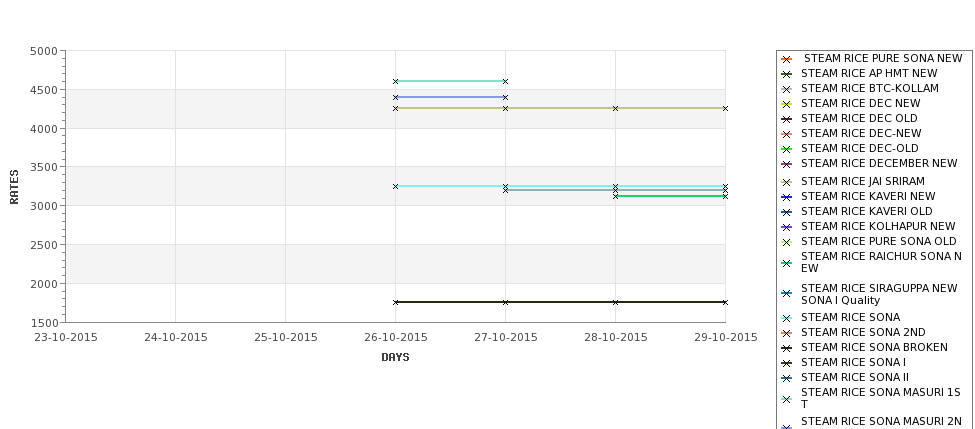The image size is (975, 429).
Task: Click the 1750 data point at 28-10-2015
Action: 616,302
